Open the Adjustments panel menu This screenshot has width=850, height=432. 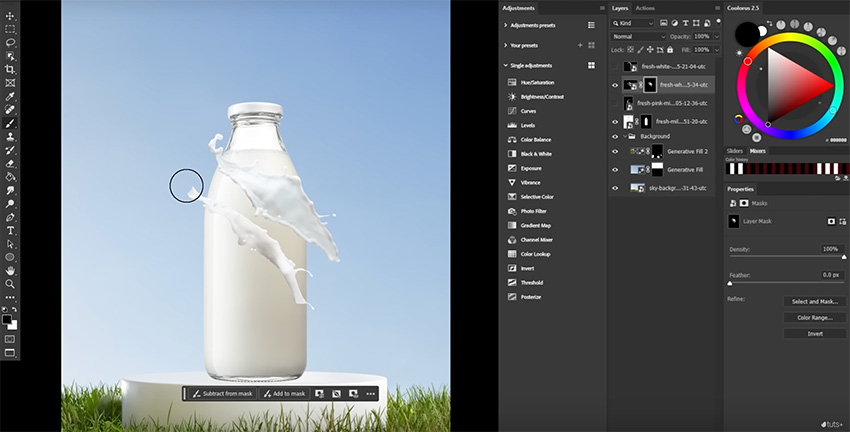pos(602,8)
